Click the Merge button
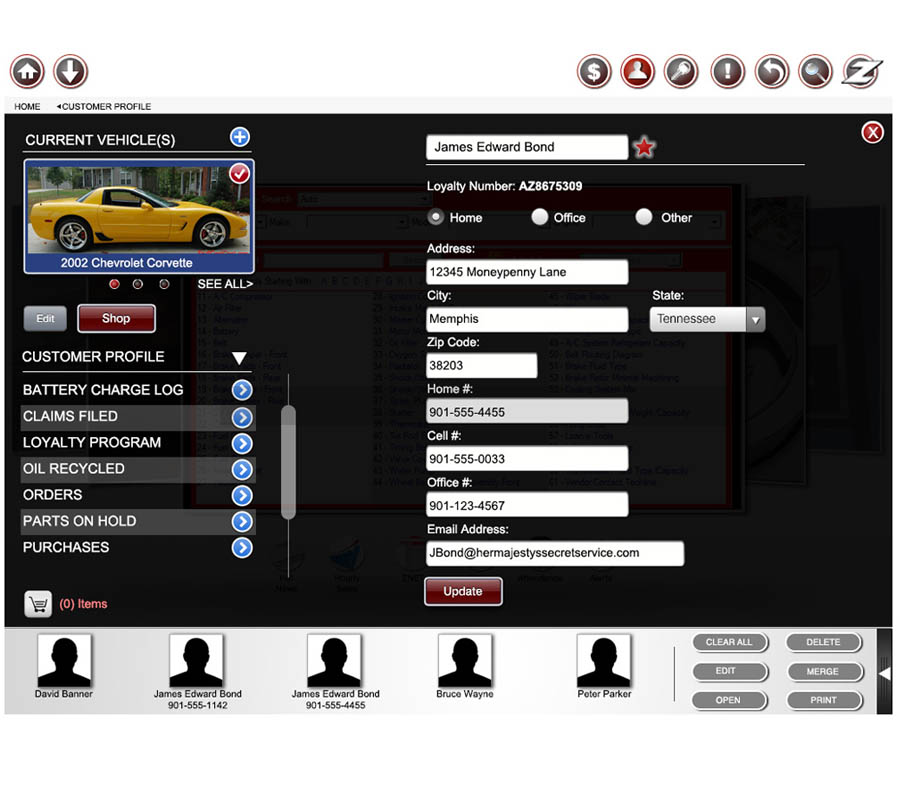Screen dimensions: 900x800 pyautogui.click(x=823, y=671)
